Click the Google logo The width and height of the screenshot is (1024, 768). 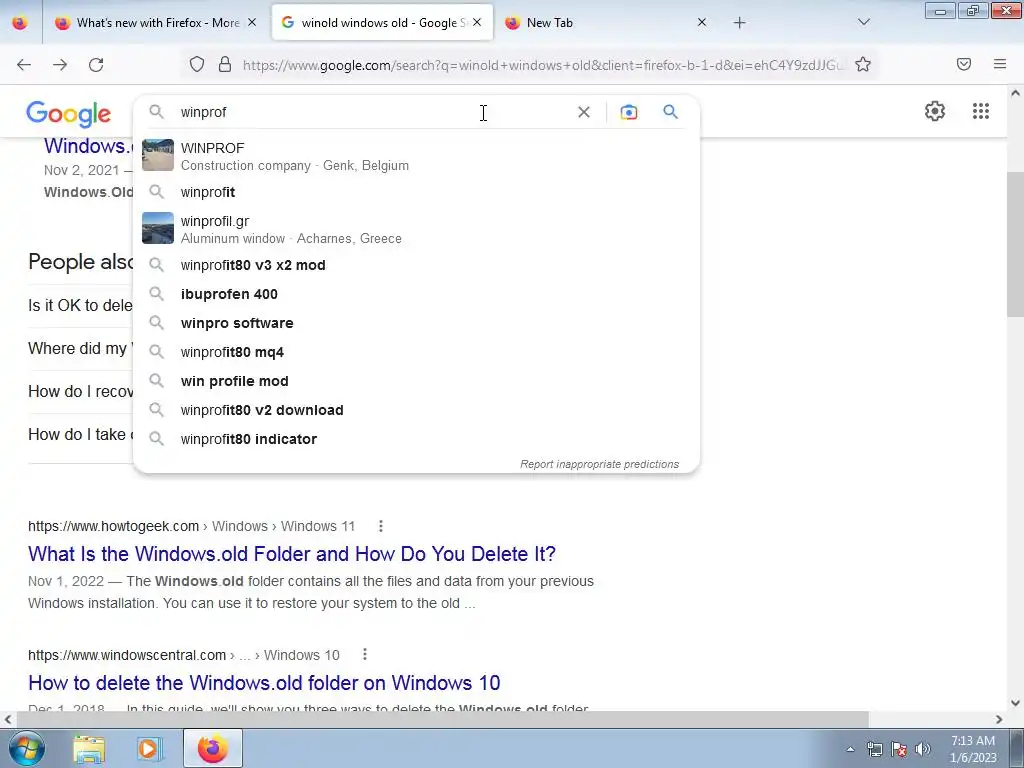click(69, 114)
